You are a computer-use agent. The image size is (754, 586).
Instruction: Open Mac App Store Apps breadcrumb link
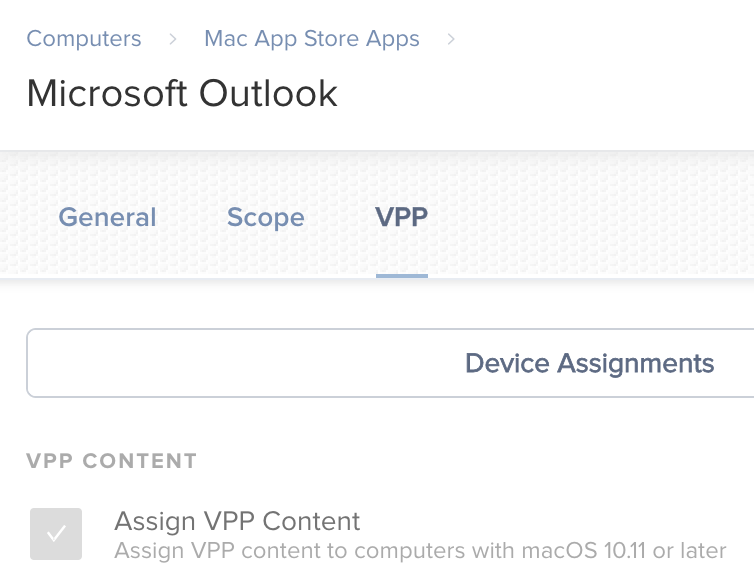pyautogui.click(x=312, y=38)
